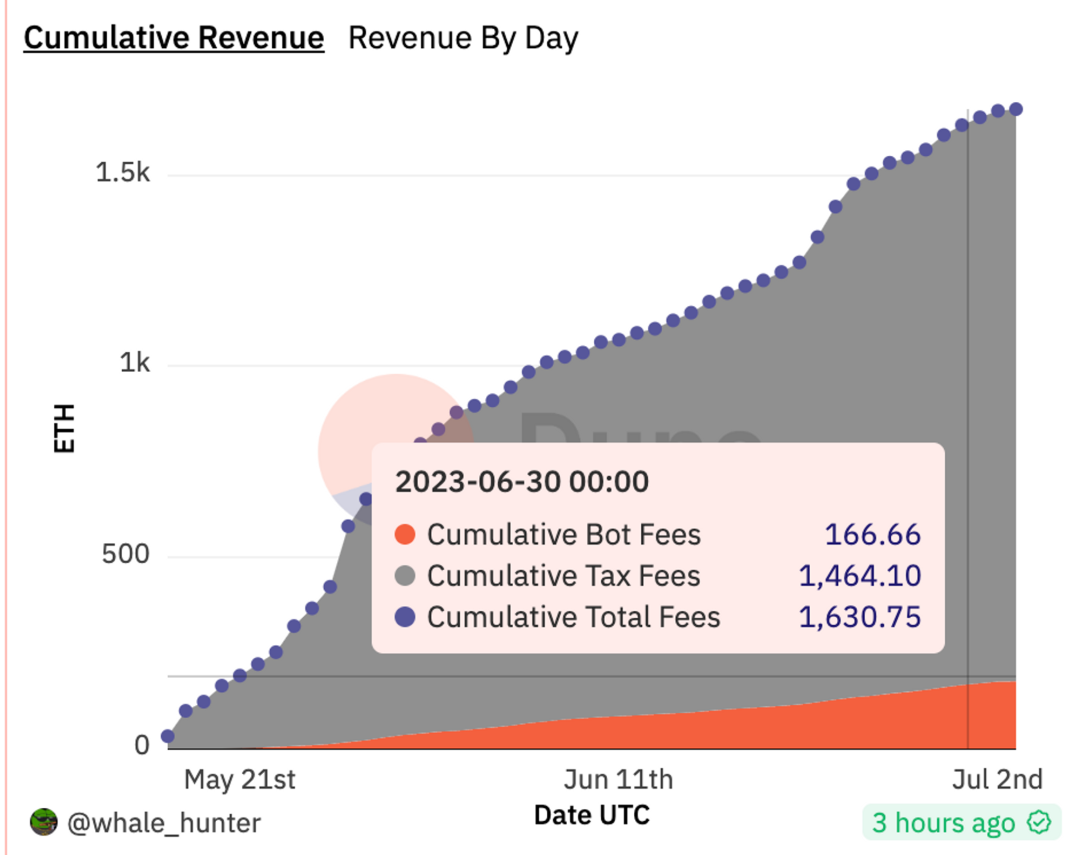The width and height of the screenshot is (1080, 855).
Task: Click the ETH y-axis title
Action: (x=64, y=428)
